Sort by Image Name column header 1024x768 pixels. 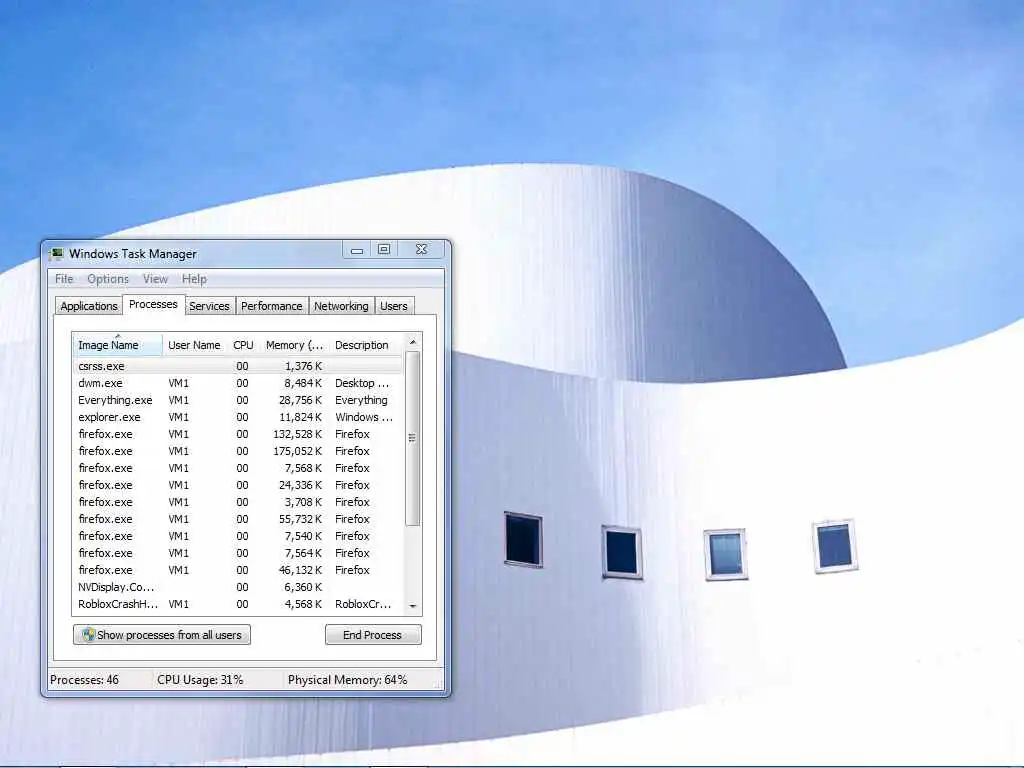pos(117,345)
